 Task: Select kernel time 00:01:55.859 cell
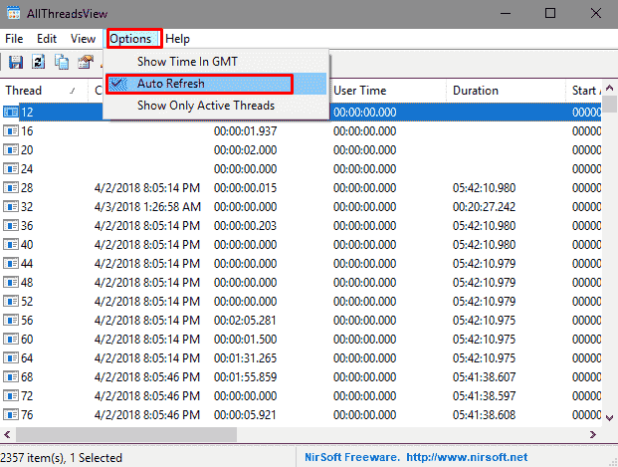click(245, 377)
